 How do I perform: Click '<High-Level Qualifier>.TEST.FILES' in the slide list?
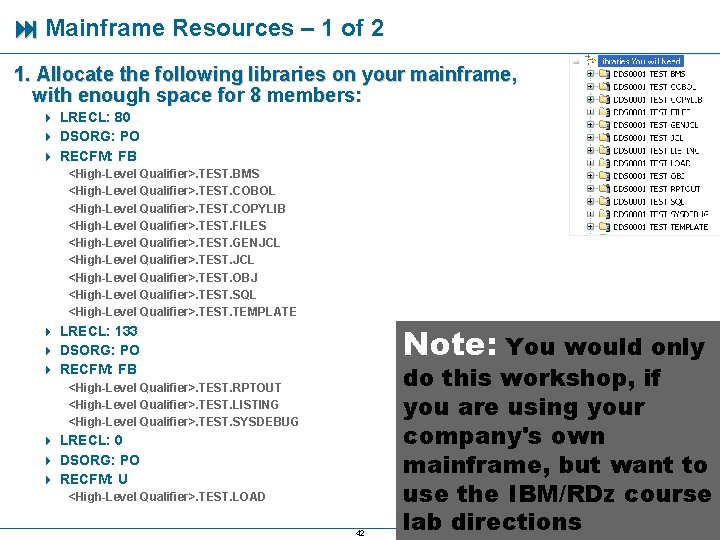pyautogui.click(x=167, y=225)
